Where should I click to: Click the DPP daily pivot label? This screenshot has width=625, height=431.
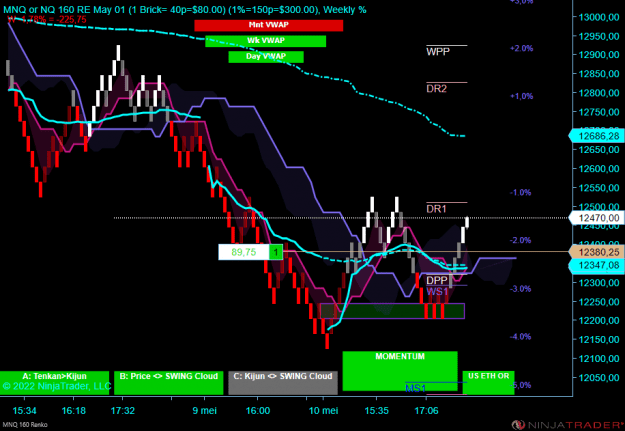437,280
